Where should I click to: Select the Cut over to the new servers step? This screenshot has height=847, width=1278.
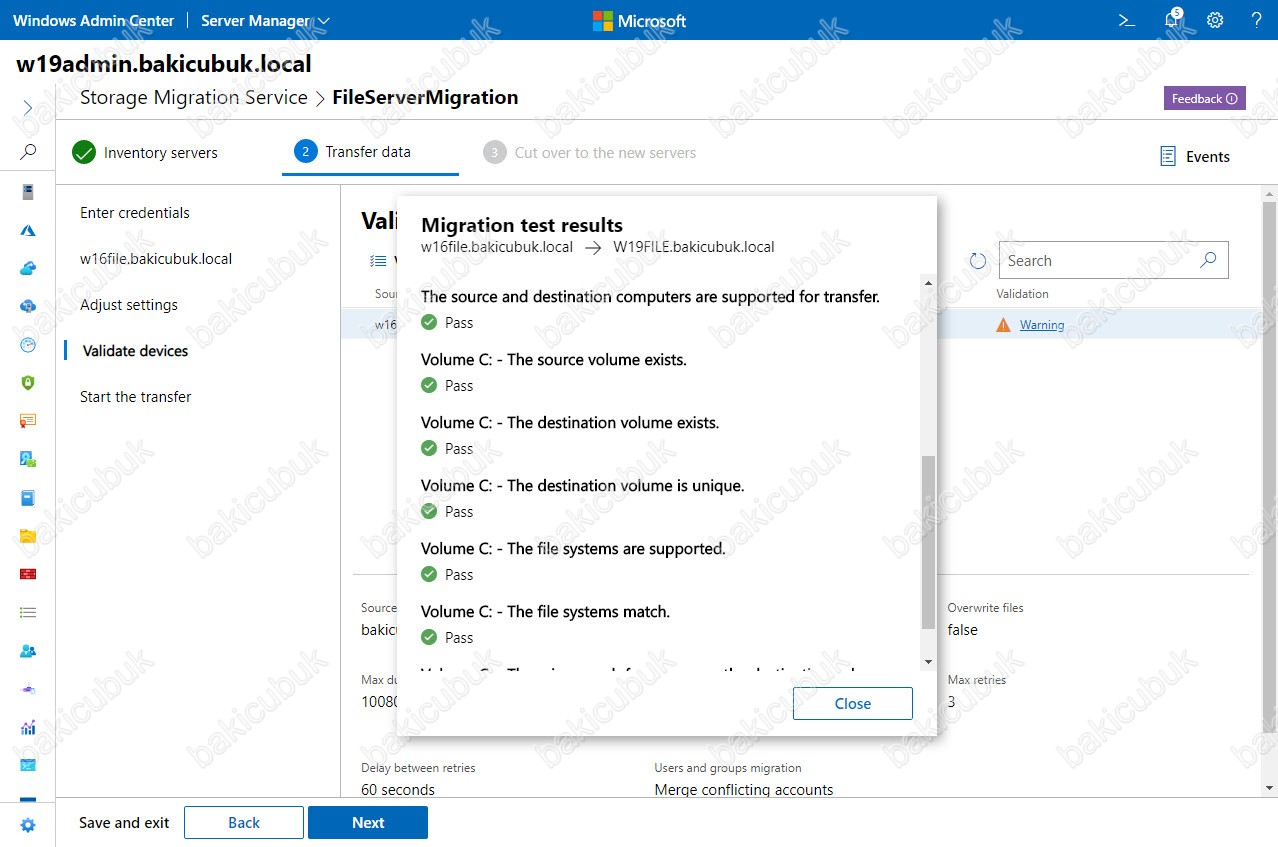[590, 153]
